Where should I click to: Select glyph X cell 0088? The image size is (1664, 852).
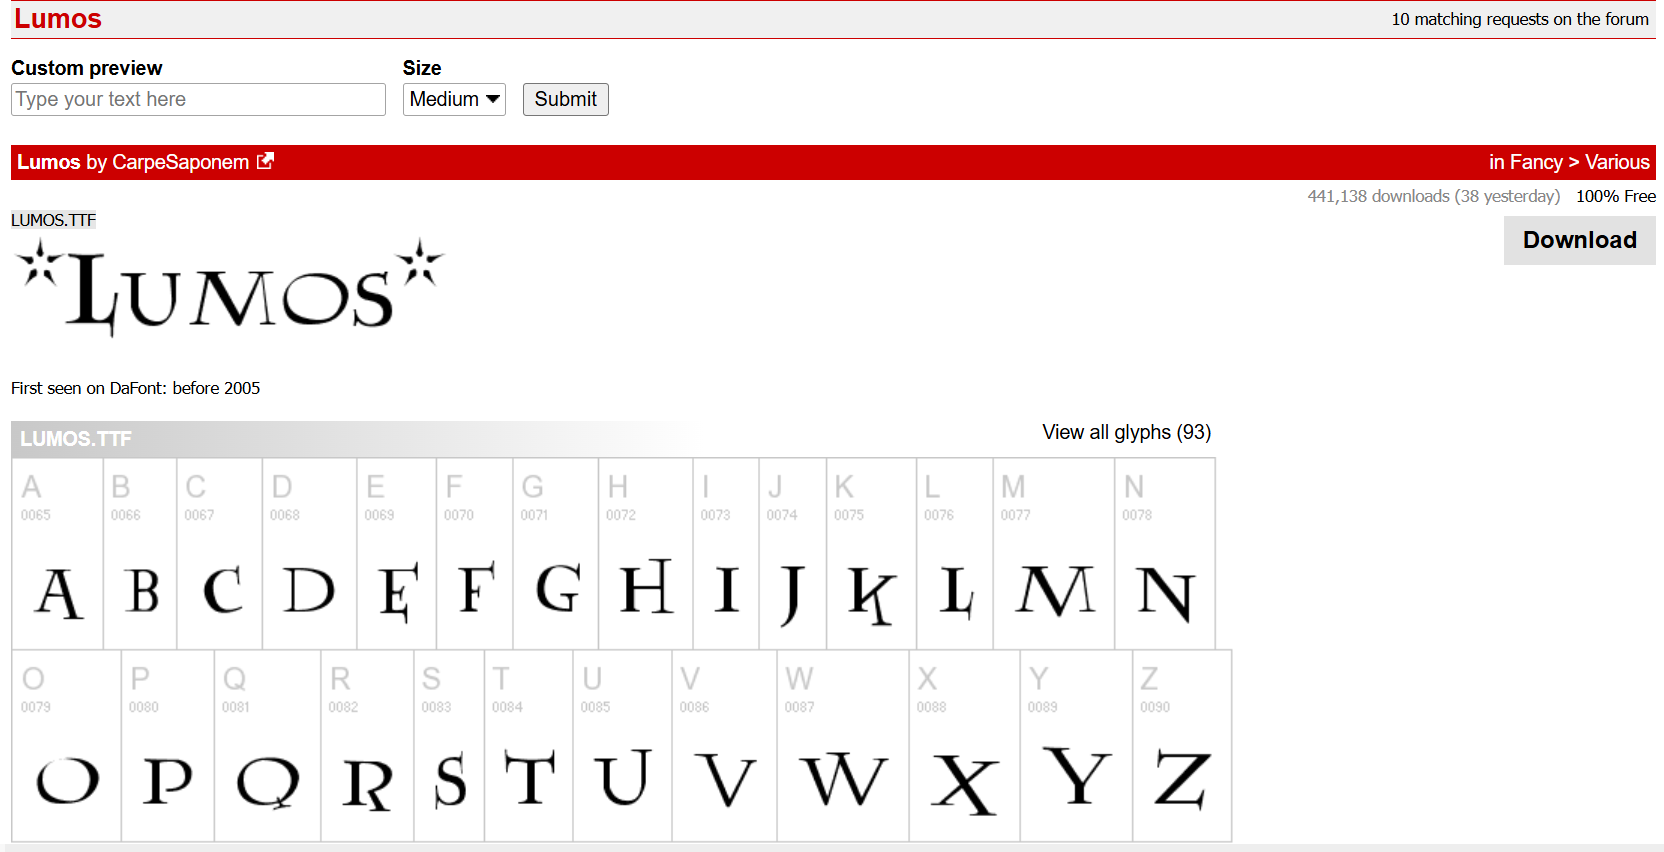click(965, 746)
